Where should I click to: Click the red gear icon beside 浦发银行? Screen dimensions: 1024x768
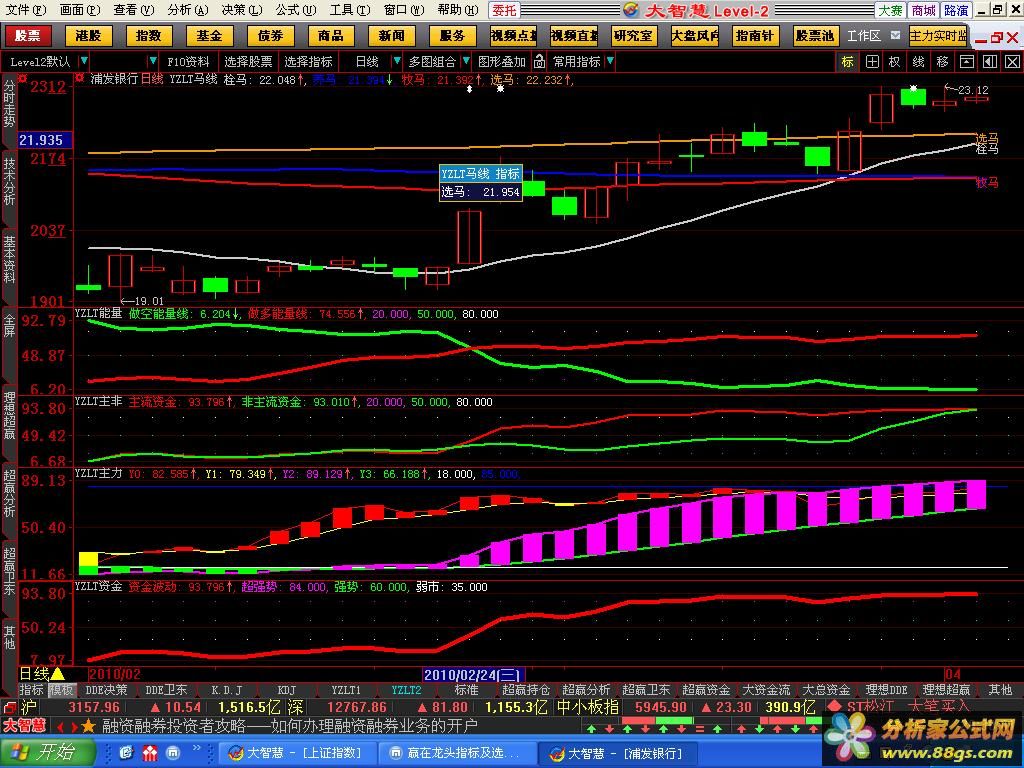click(79, 78)
